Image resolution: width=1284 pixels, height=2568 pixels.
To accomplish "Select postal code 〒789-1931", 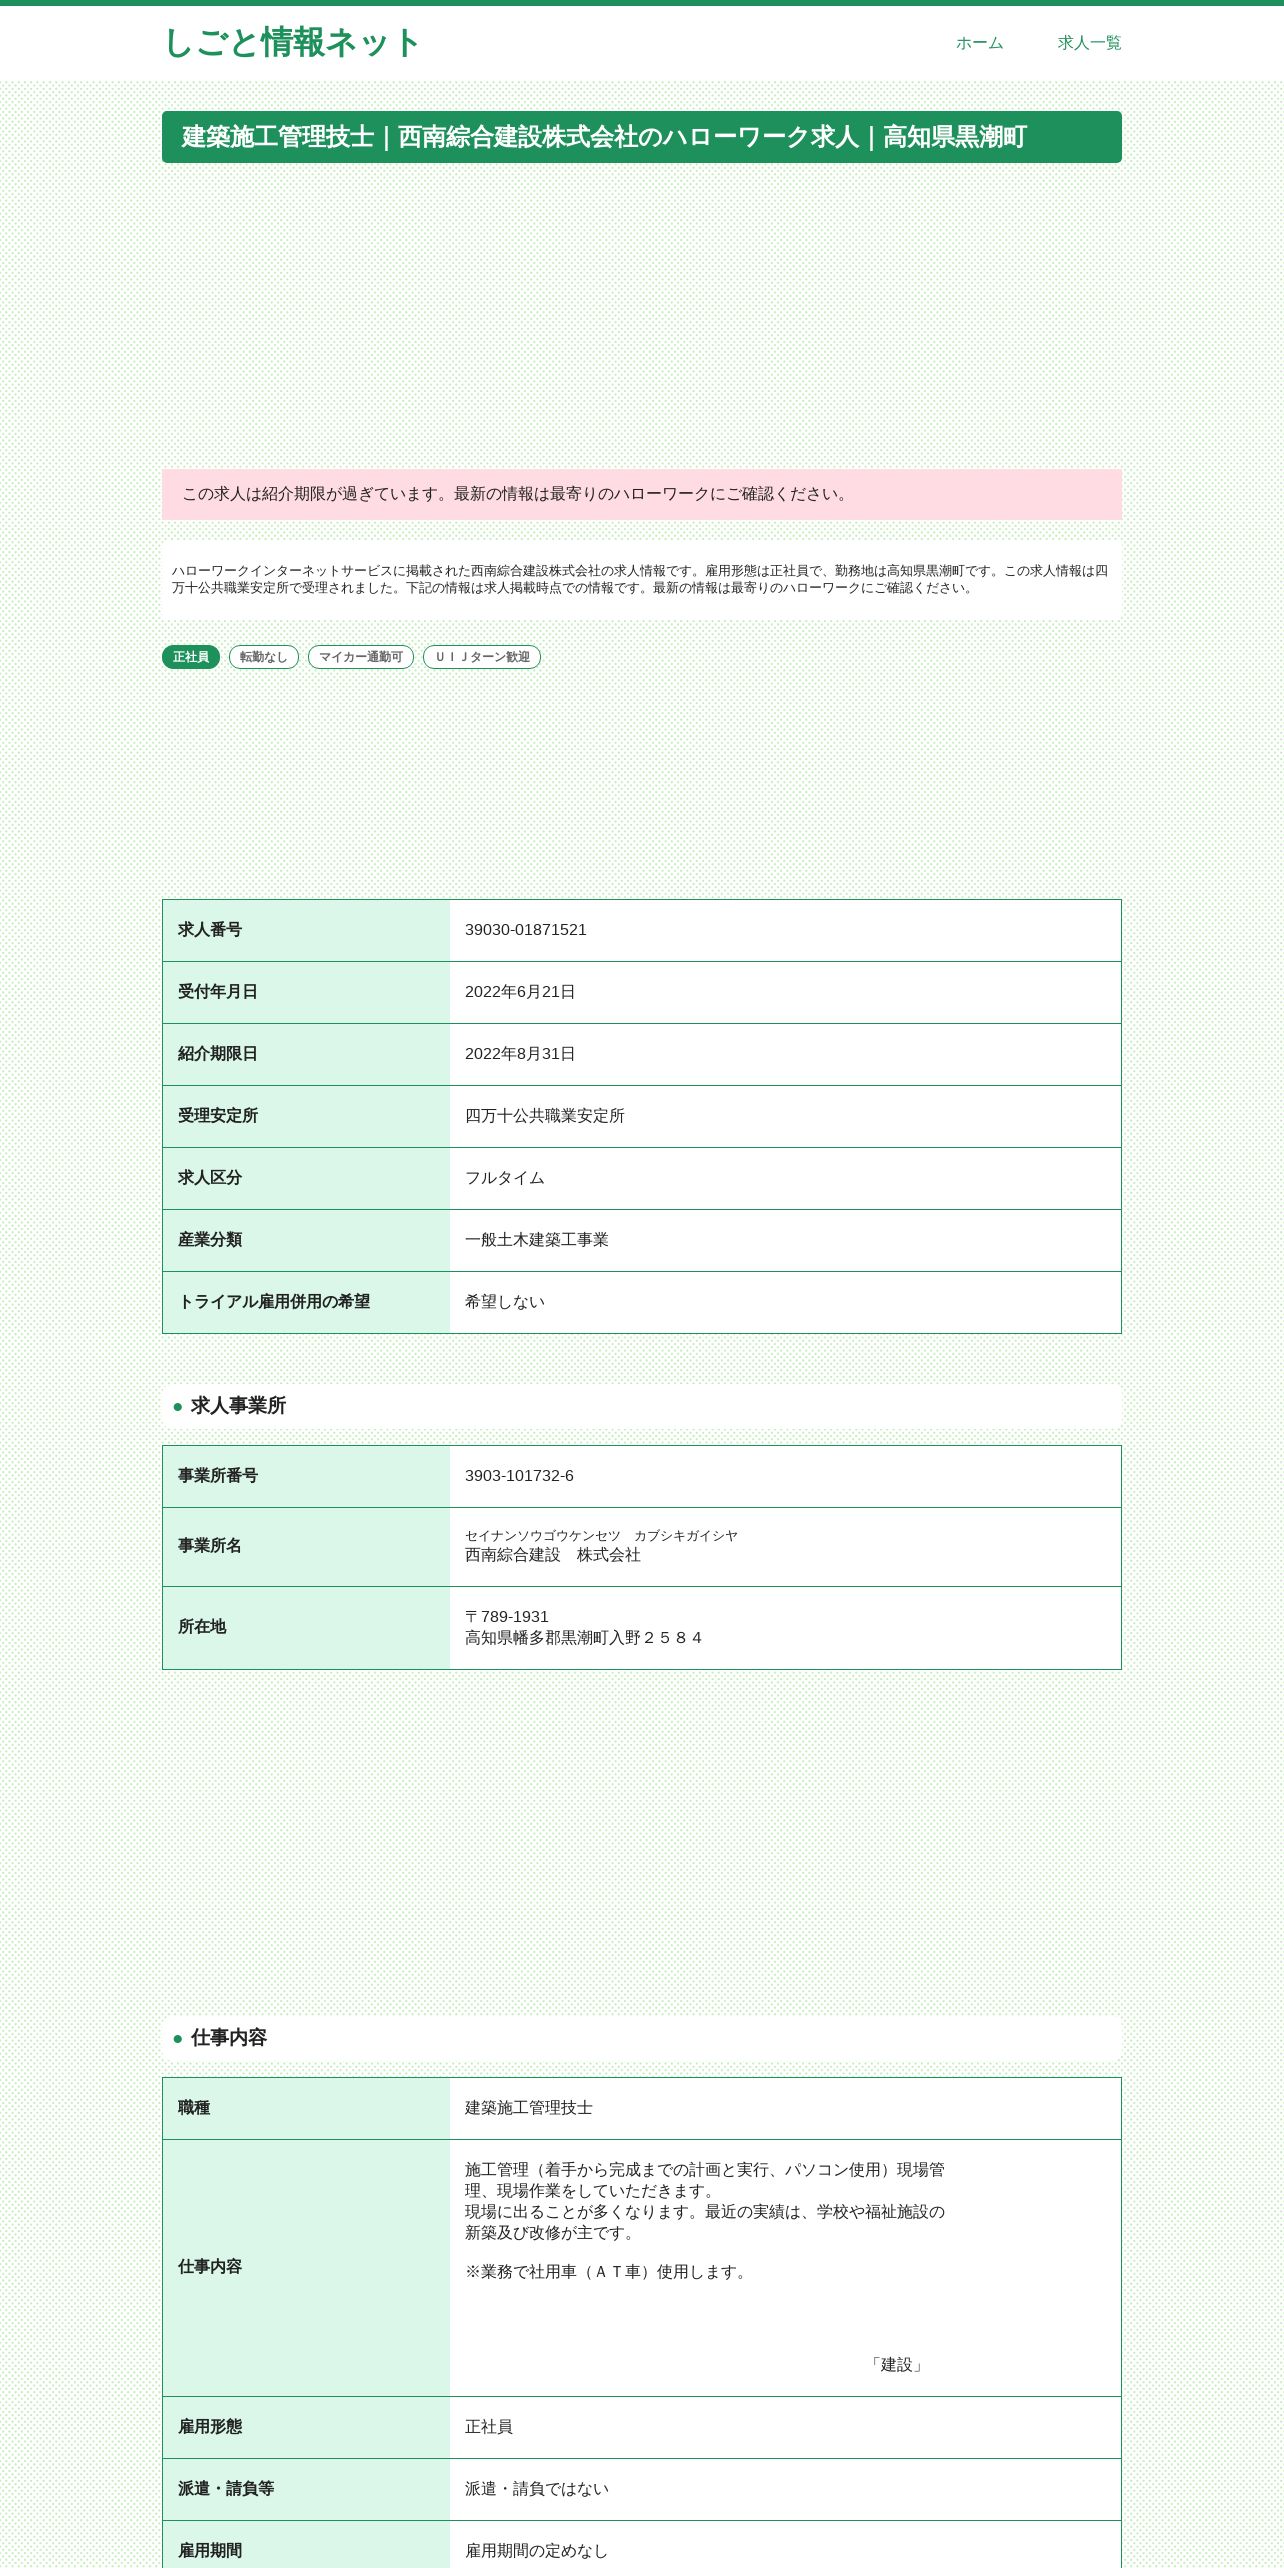I will click(x=507, y=1617).
